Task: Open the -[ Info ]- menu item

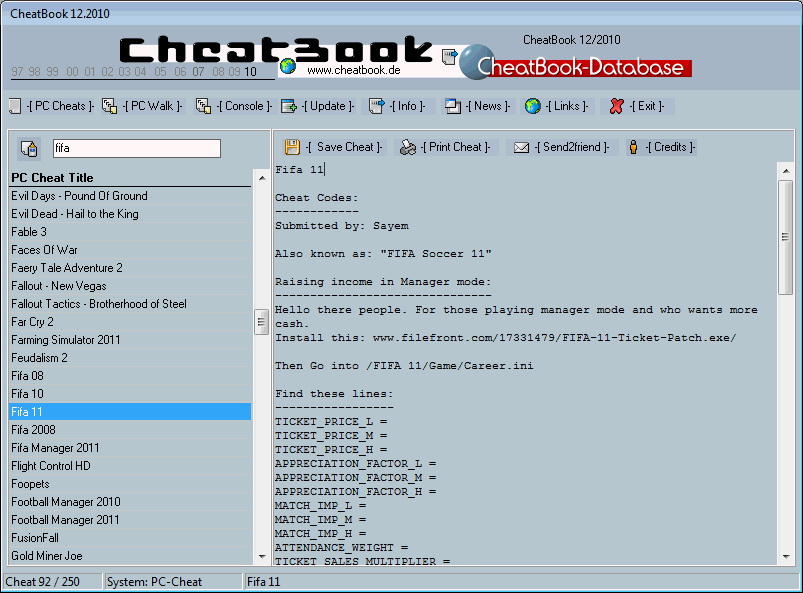Action: pyautogui.click(x=408, y=106)
